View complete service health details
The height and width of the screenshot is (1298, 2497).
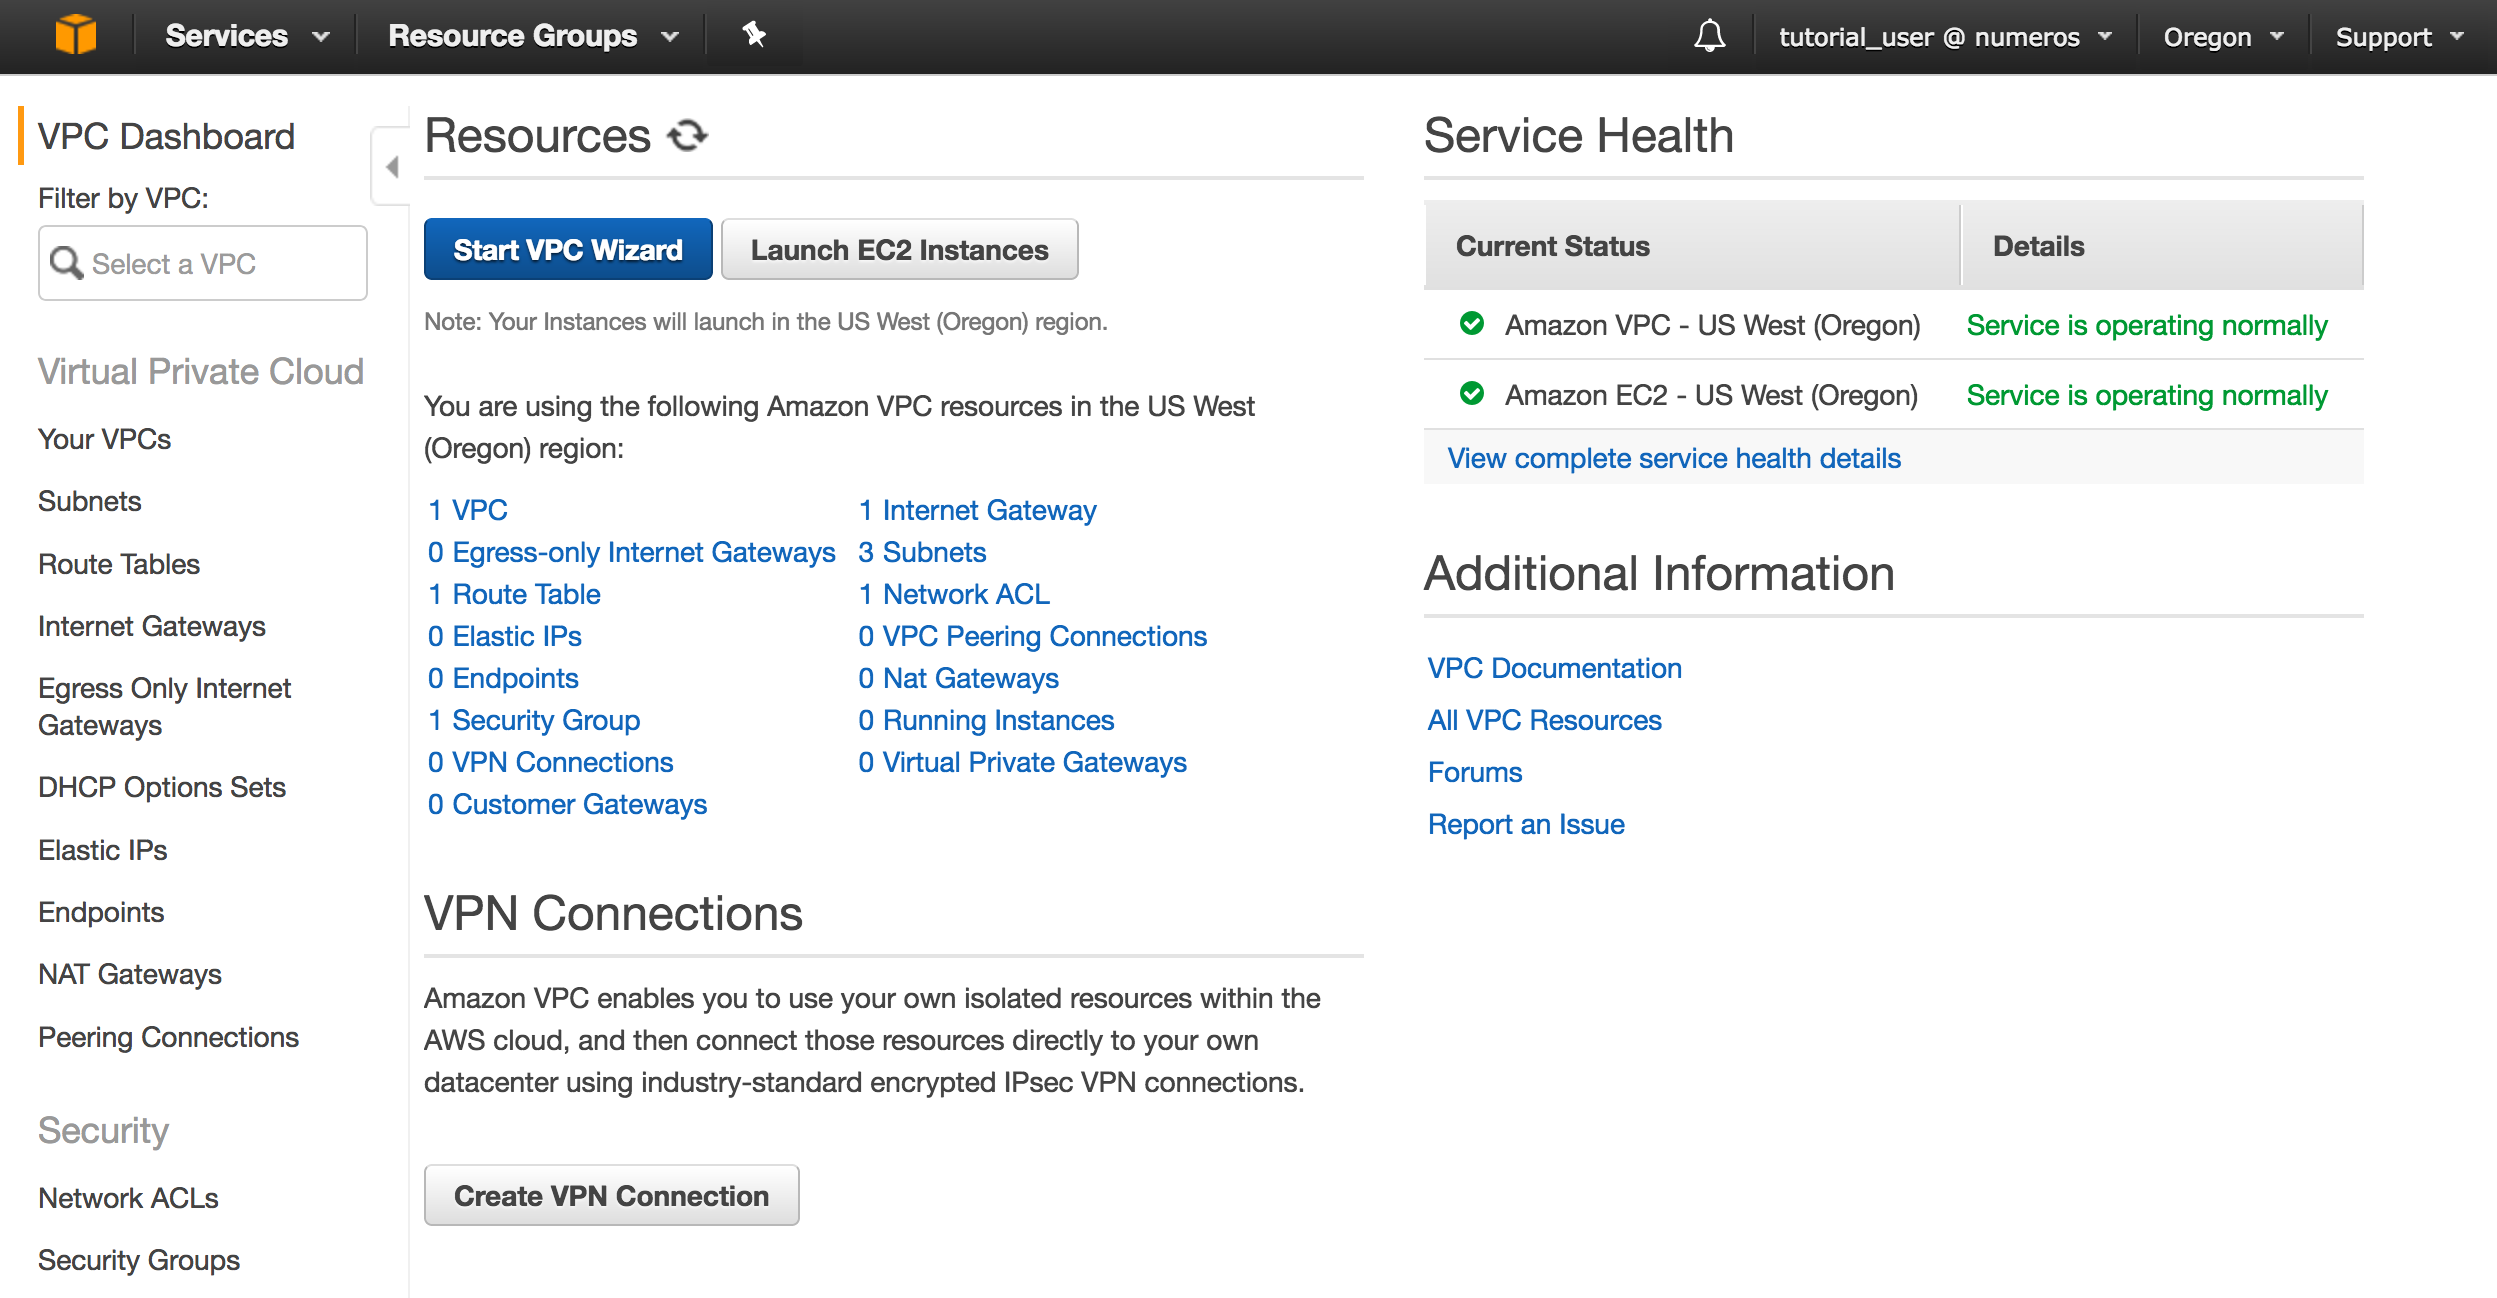pyautogui.click(x=1674, y=458)
